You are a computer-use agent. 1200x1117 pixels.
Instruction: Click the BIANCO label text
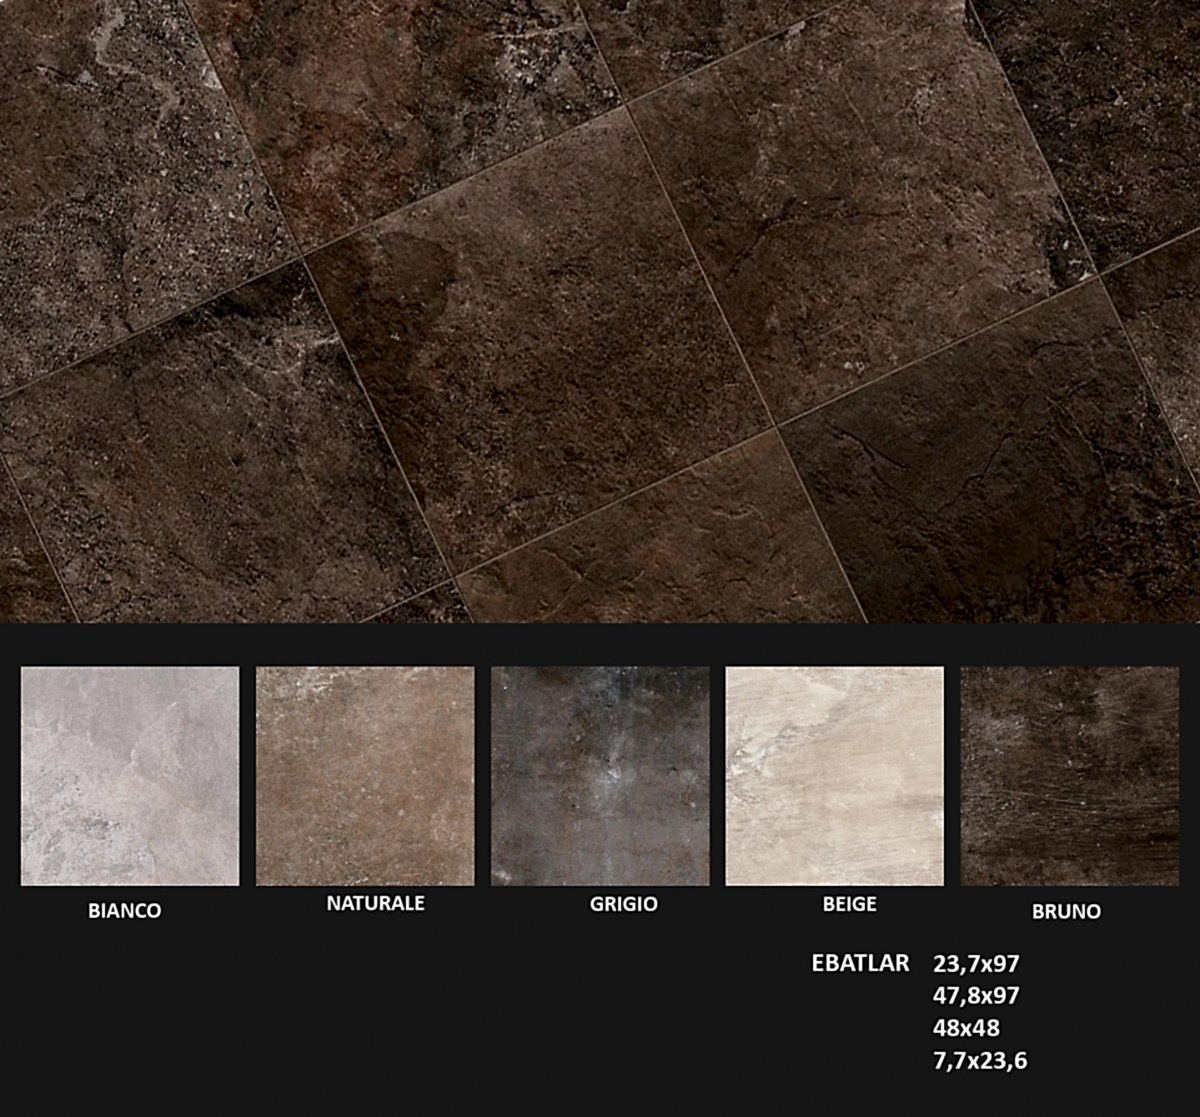(x=124, y=911)
